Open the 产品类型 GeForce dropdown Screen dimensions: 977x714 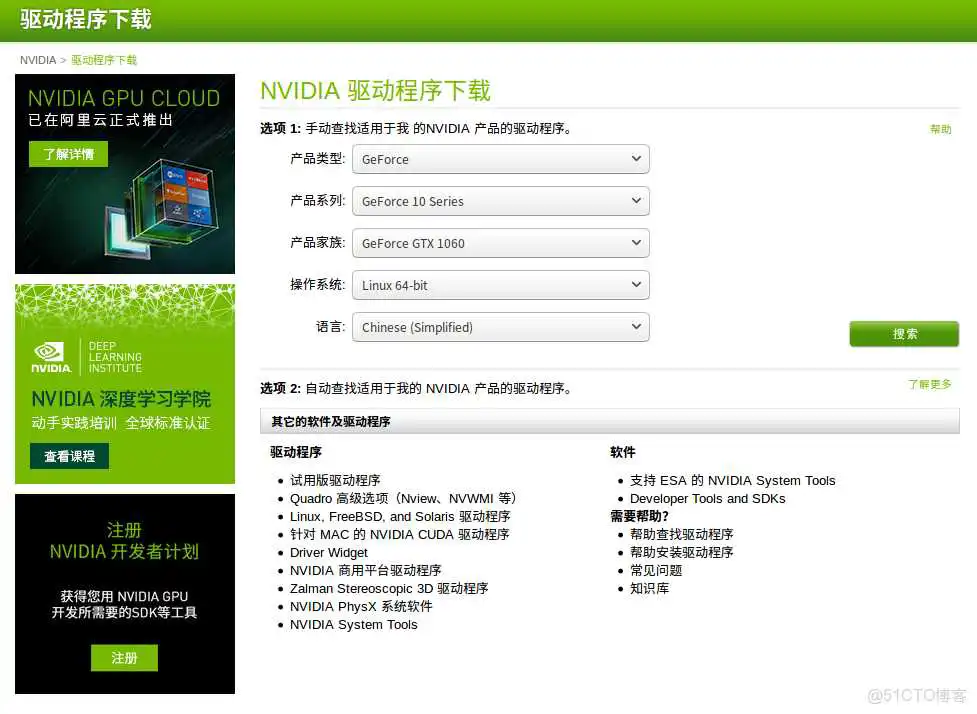[500, 159]
